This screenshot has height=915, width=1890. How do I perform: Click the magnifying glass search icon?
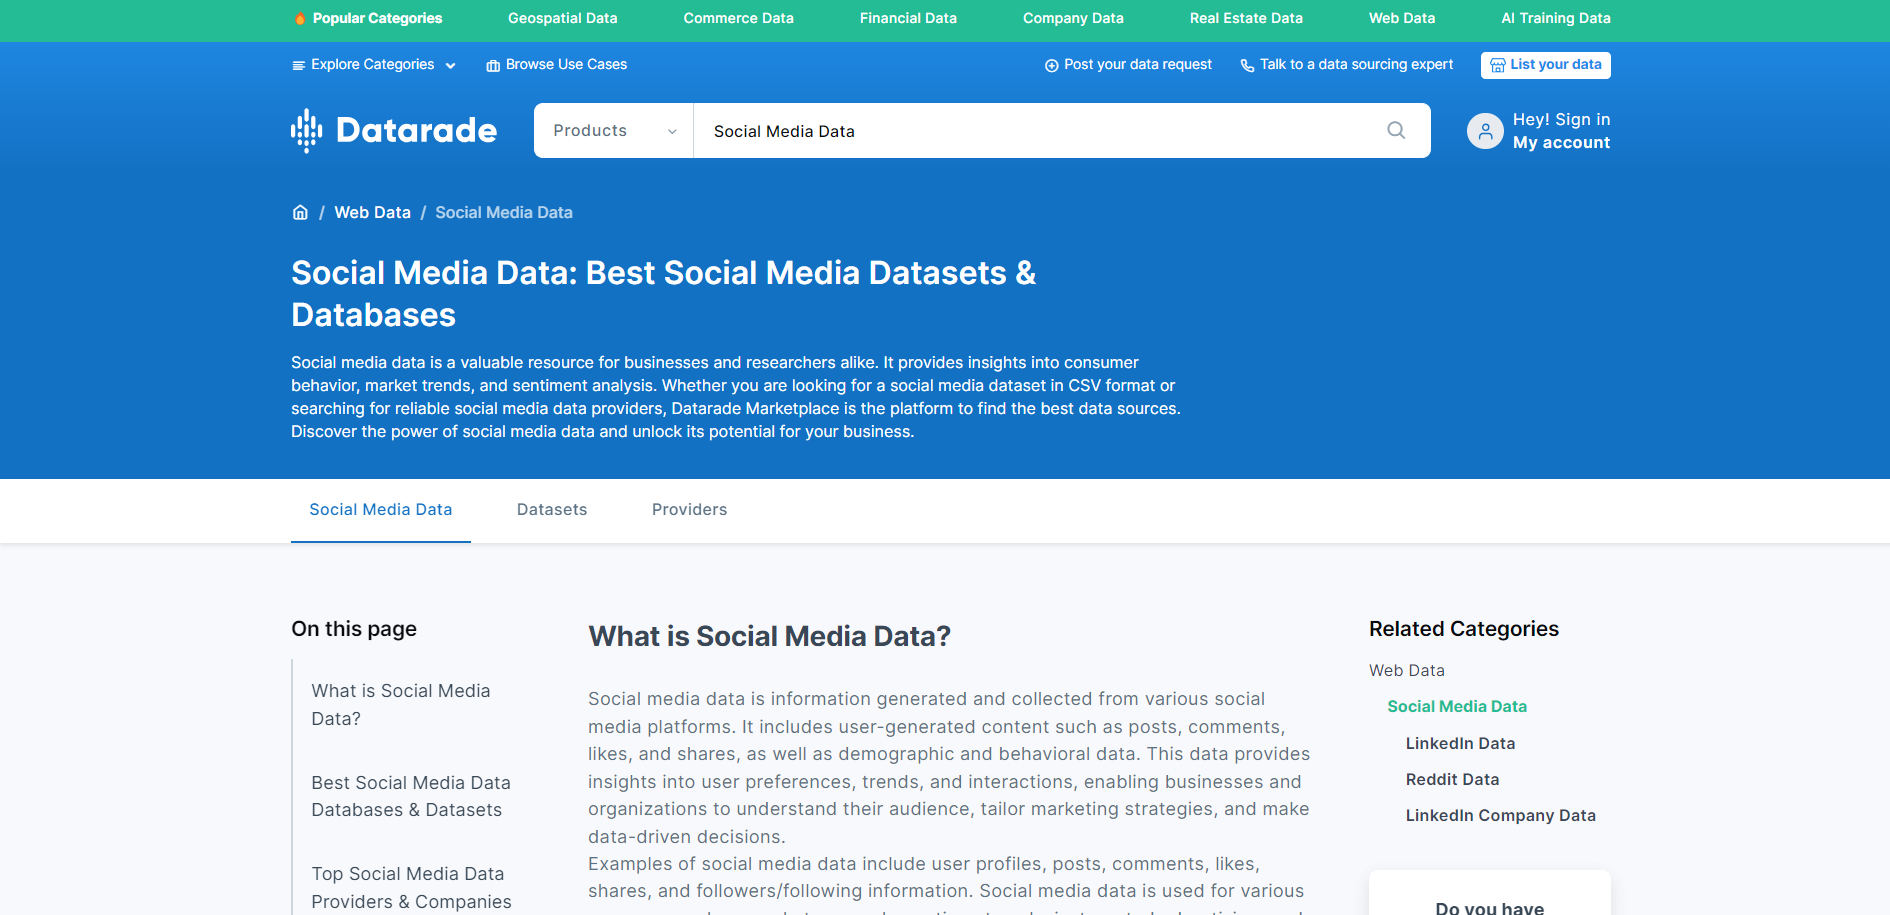pos(1396,130)
